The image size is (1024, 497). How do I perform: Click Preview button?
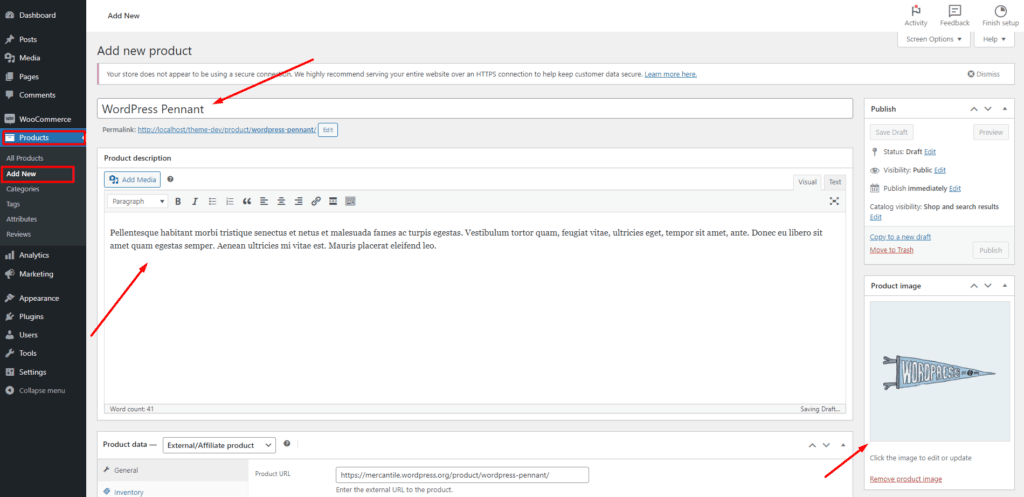(x=991, y=132)
